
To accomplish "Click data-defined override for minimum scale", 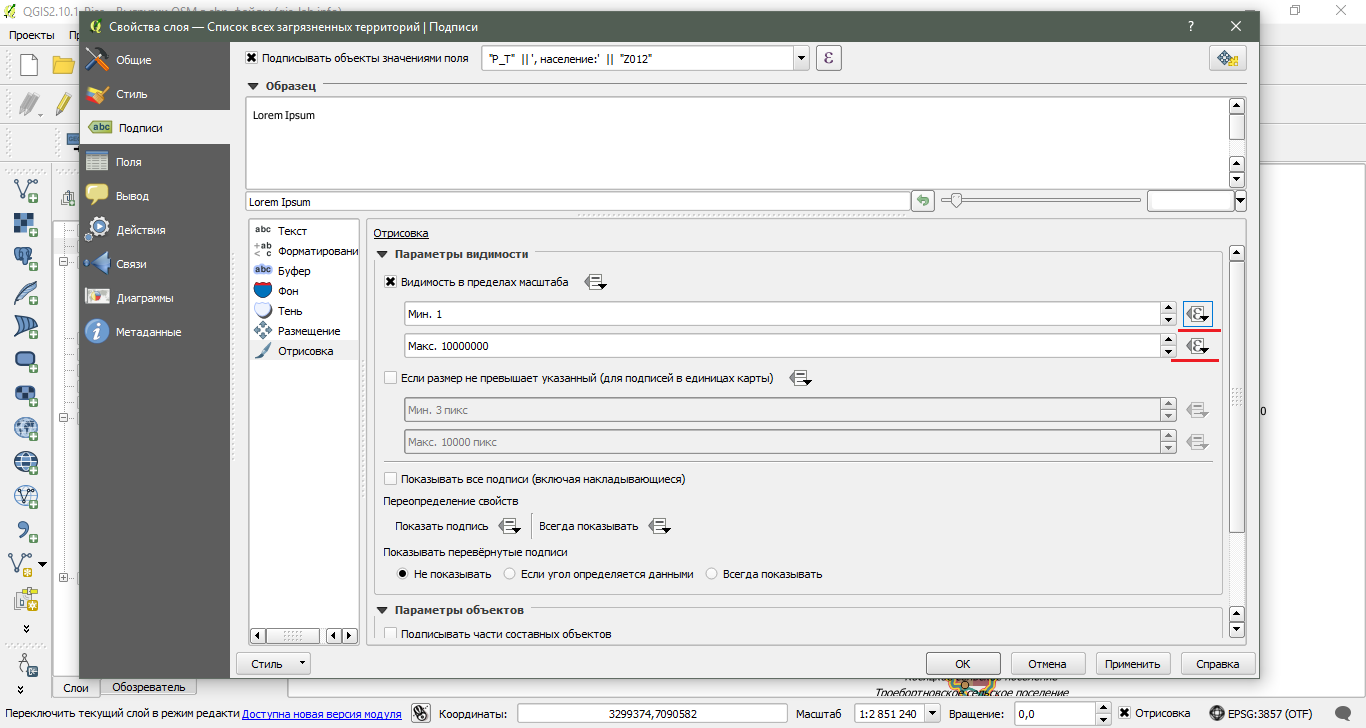I will (x=1197, y=314).
